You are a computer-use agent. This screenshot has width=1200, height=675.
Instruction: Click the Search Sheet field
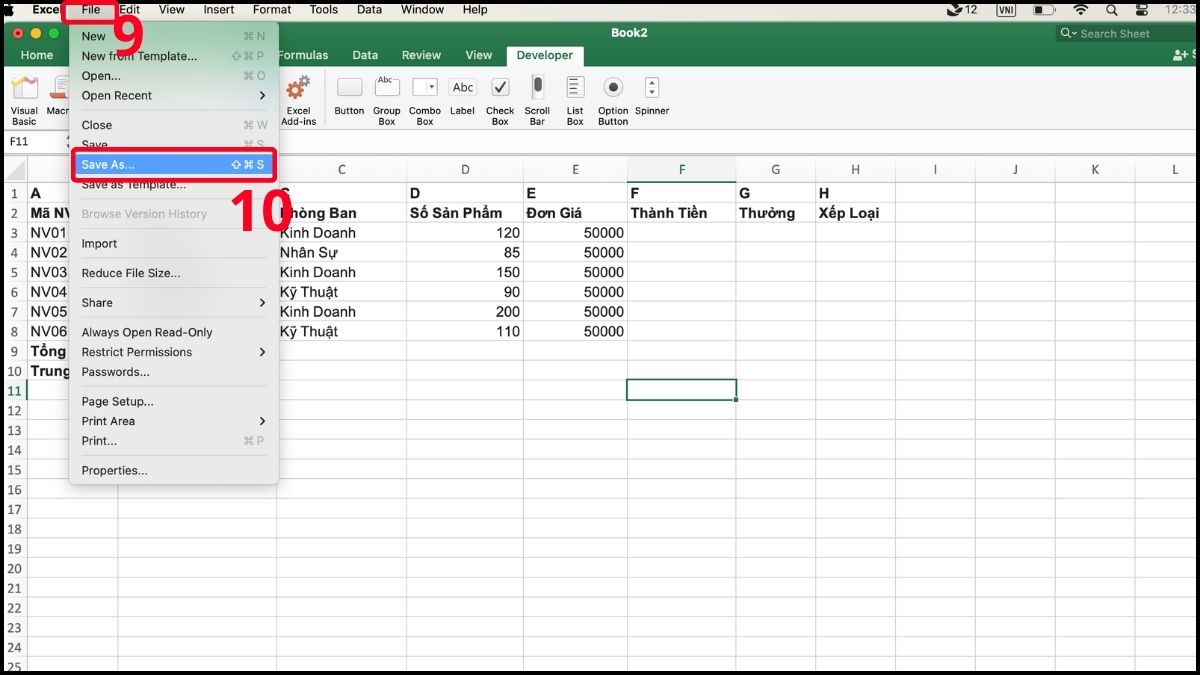pos(1126,34)
